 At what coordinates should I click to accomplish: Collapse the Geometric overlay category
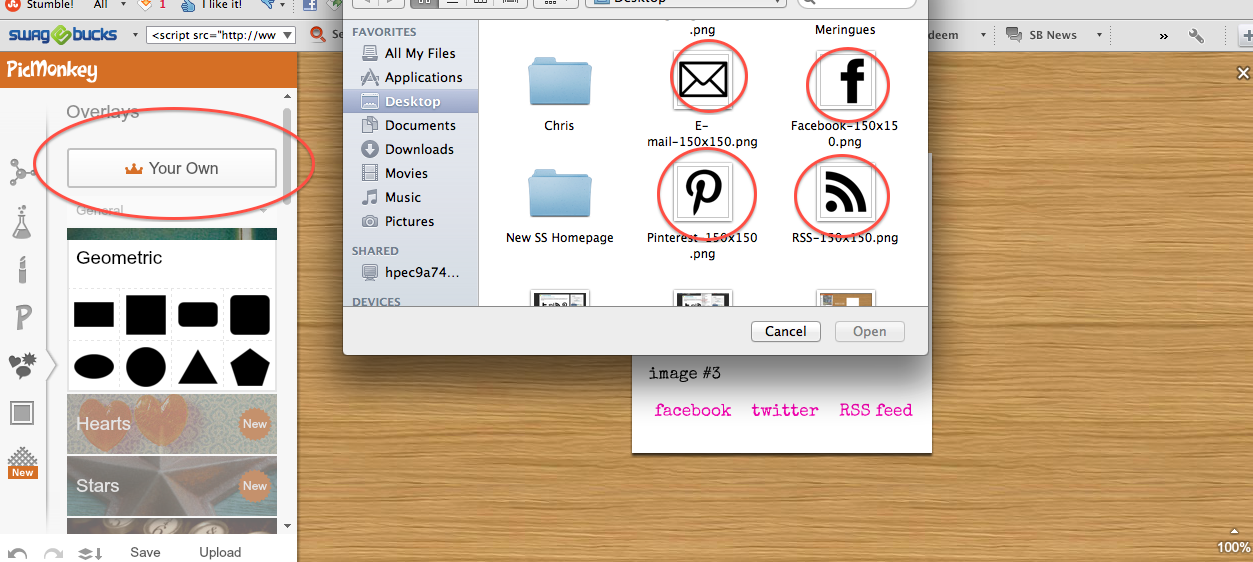click(172, 258)
